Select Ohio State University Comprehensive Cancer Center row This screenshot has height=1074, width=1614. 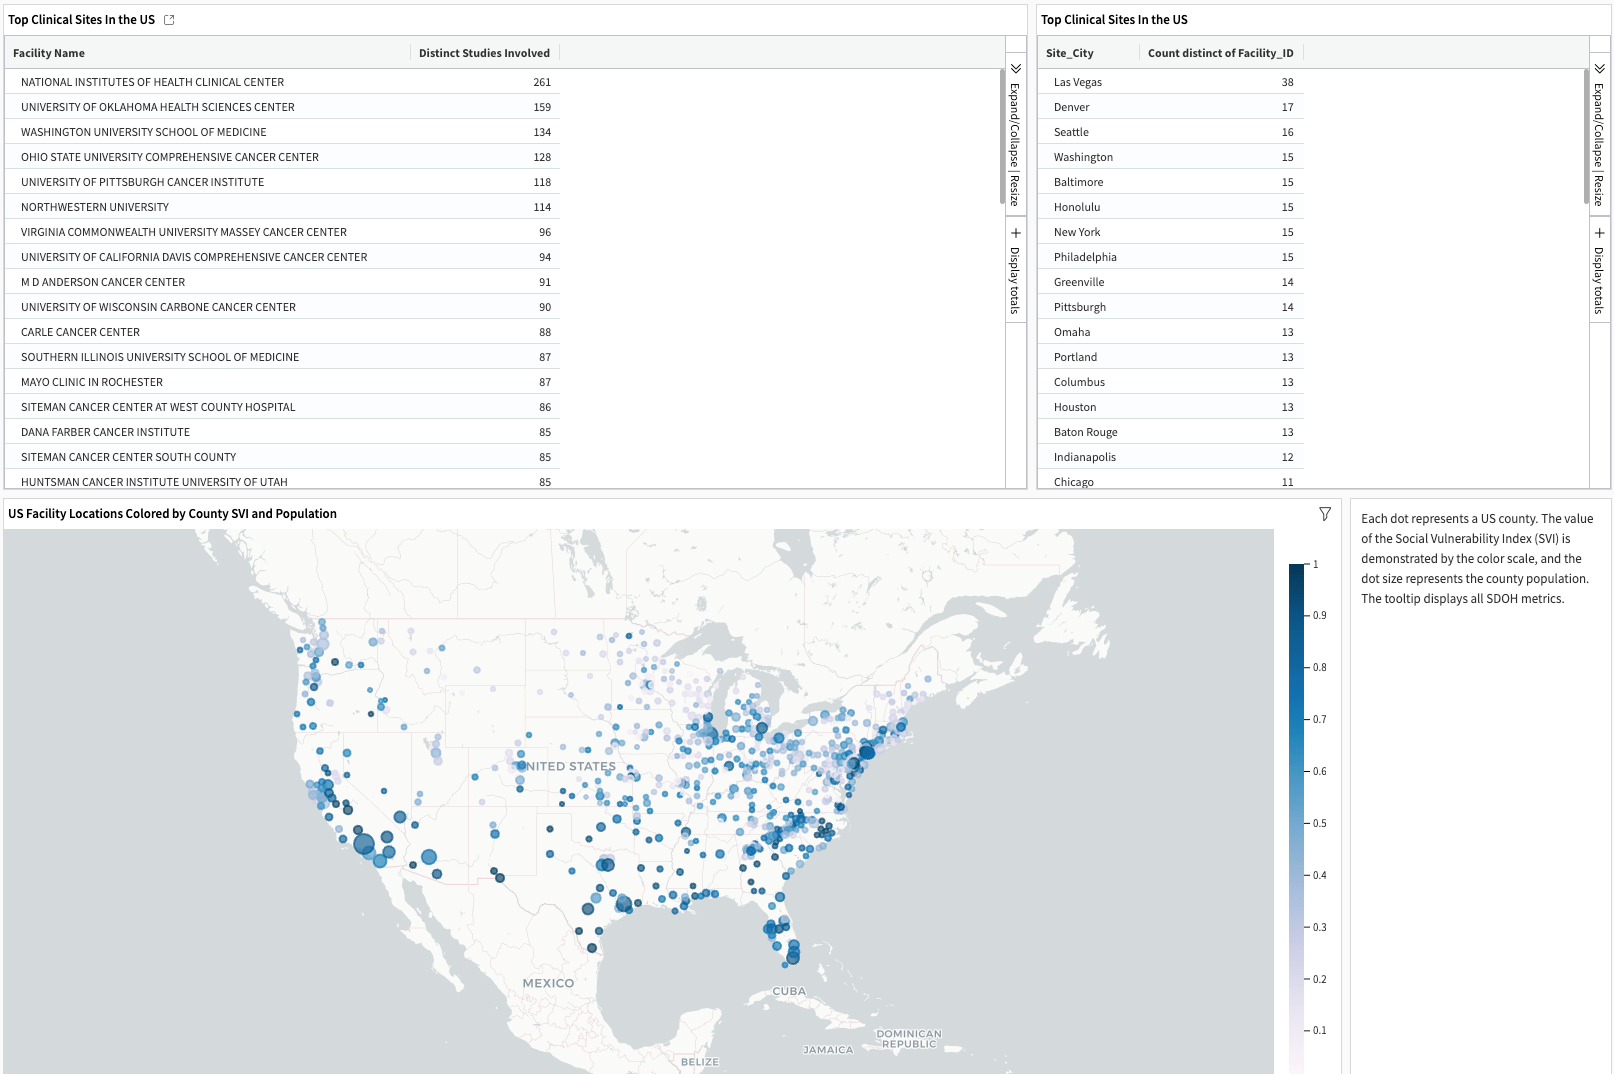click(x=282, y=157)
